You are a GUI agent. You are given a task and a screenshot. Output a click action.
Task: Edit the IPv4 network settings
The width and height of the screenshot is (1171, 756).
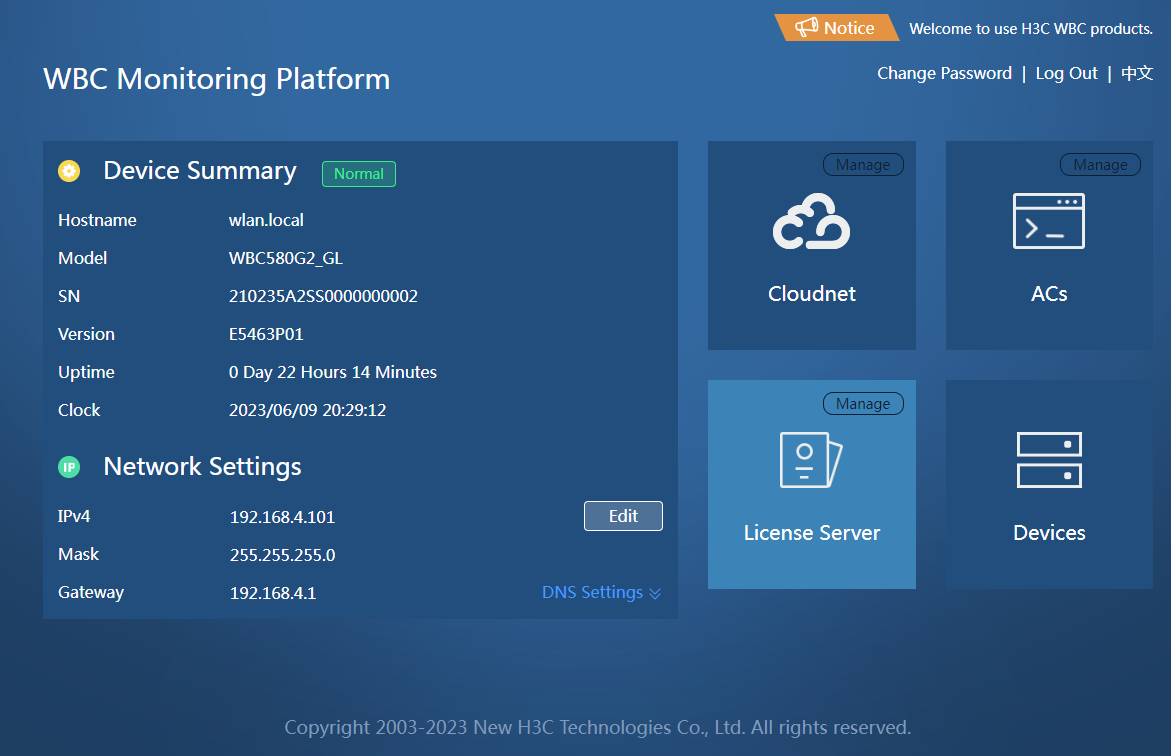(x=623, y=516)
